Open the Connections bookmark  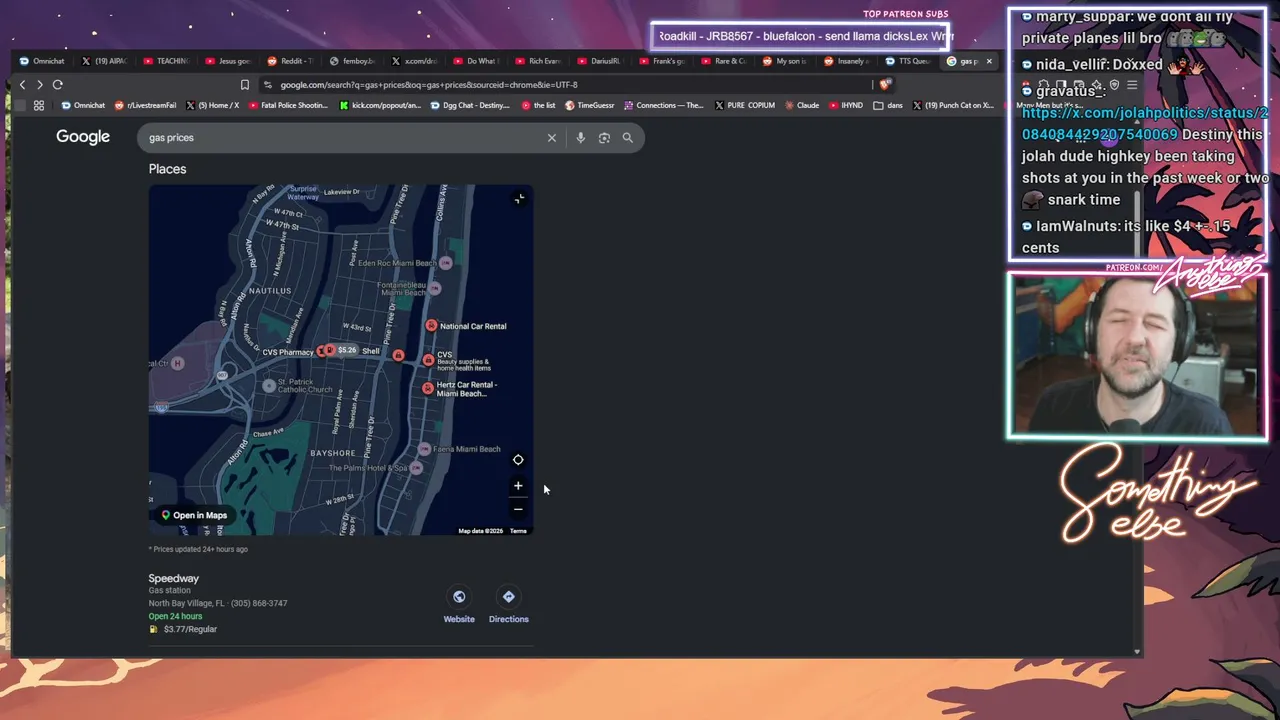coord(663,105)
